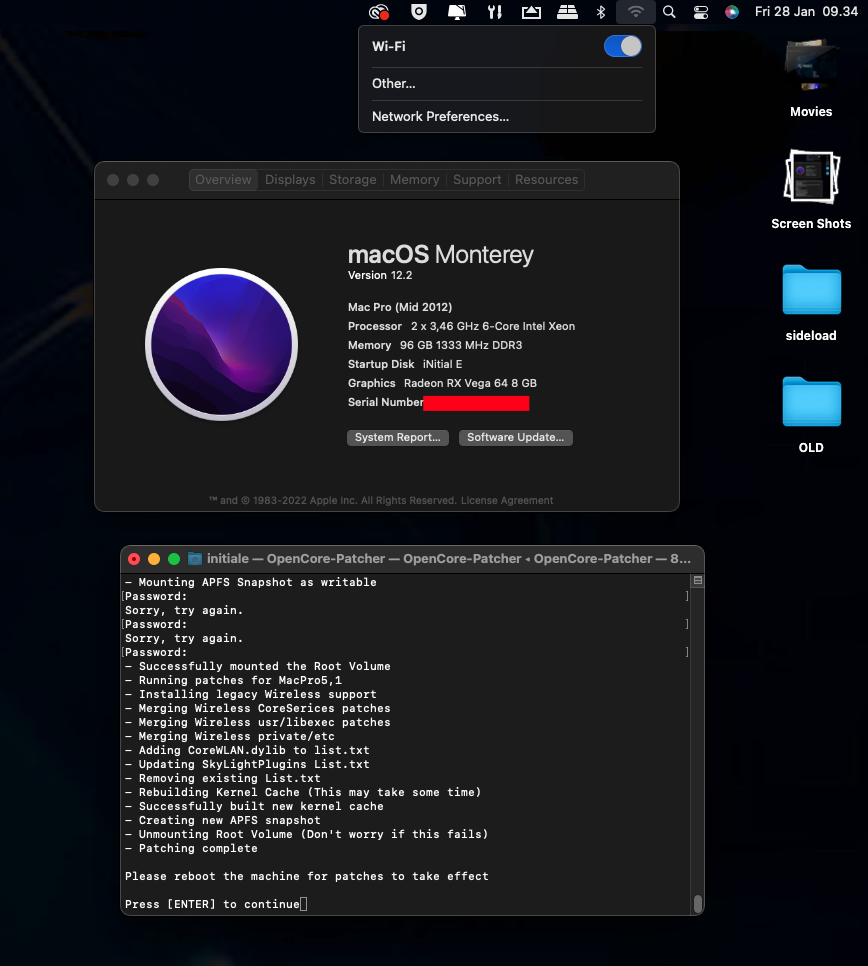Click 'Adding CoreWLAN.dylib to list.txt' line
Image resolution: width=868 pixels, height=966 pixels.
247,750
